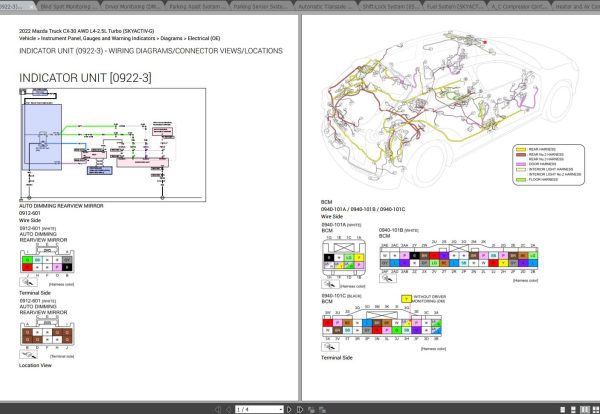Switch to the Driver Monitoring tab

[x=131, y=6]
